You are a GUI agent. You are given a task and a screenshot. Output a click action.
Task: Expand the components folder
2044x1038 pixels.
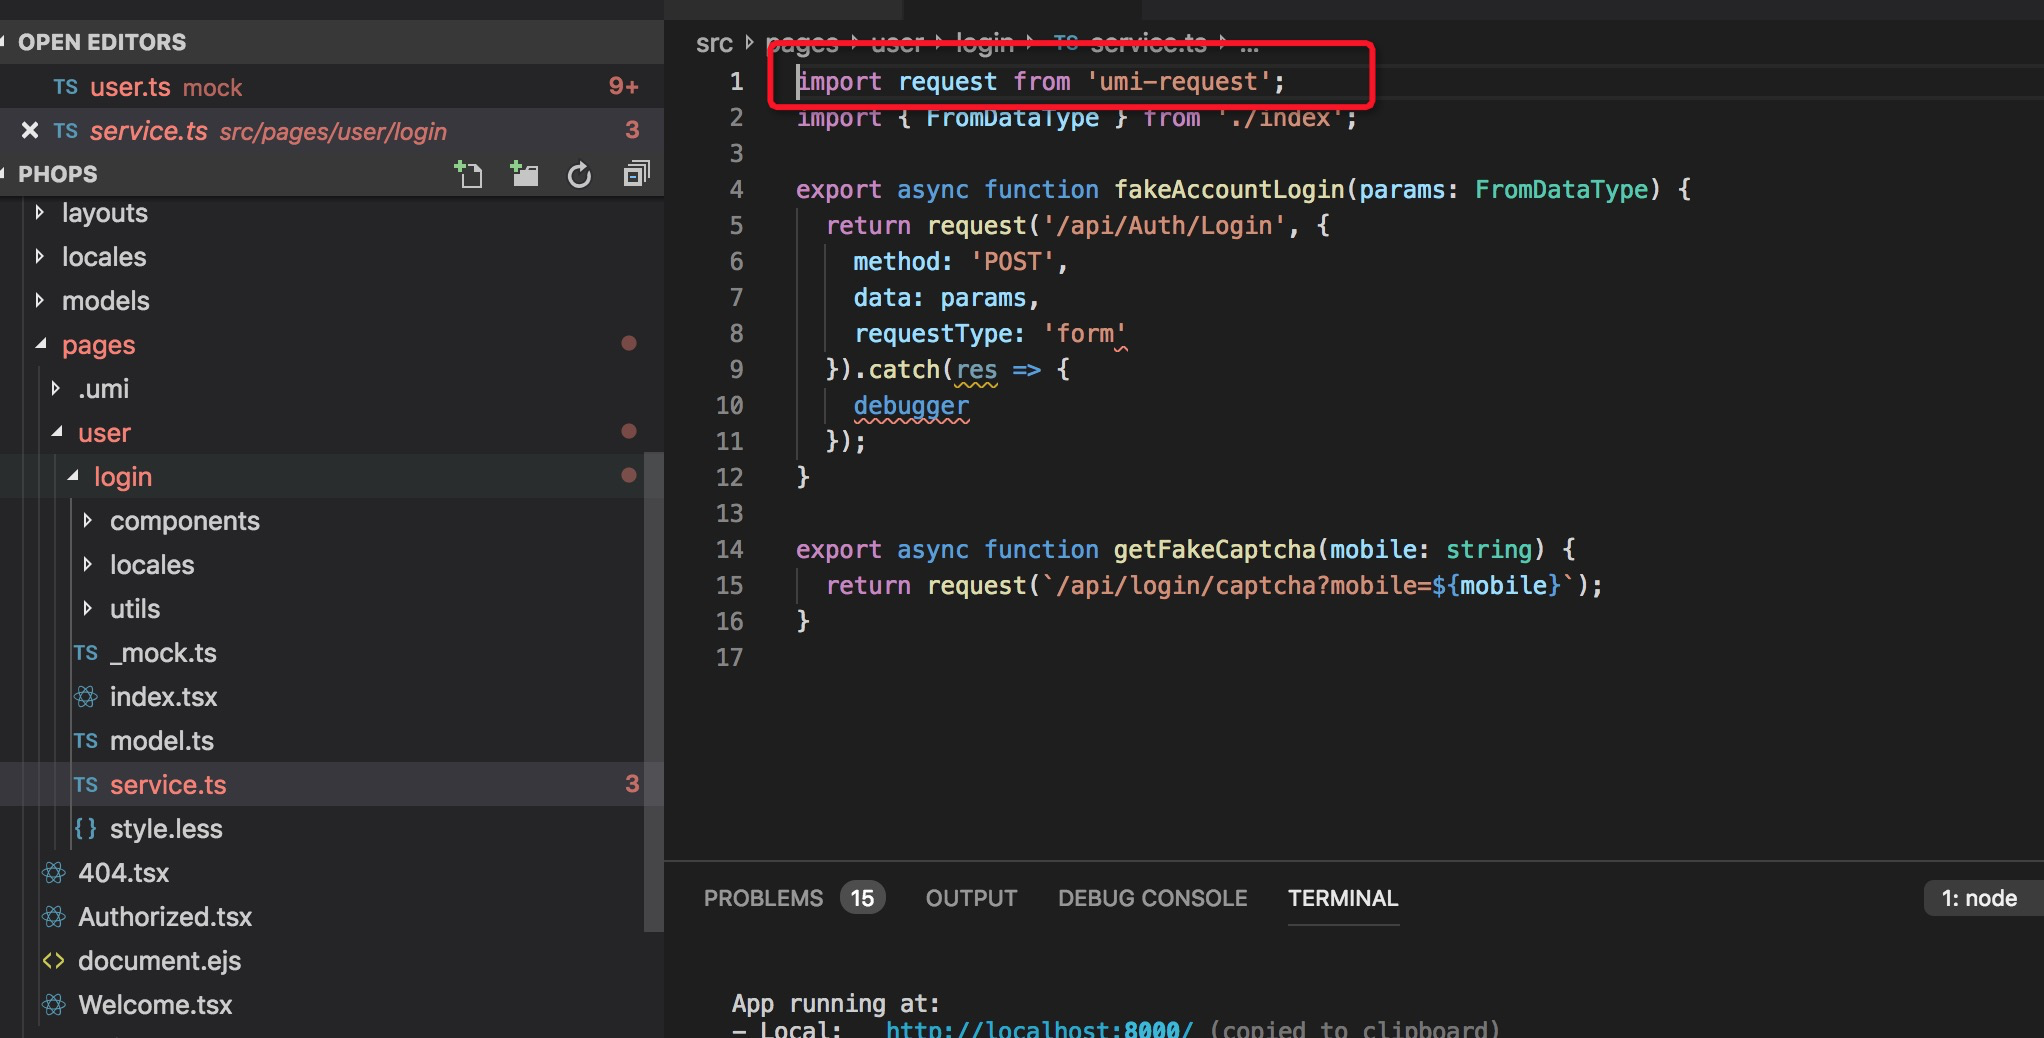(x=88, y=521)
